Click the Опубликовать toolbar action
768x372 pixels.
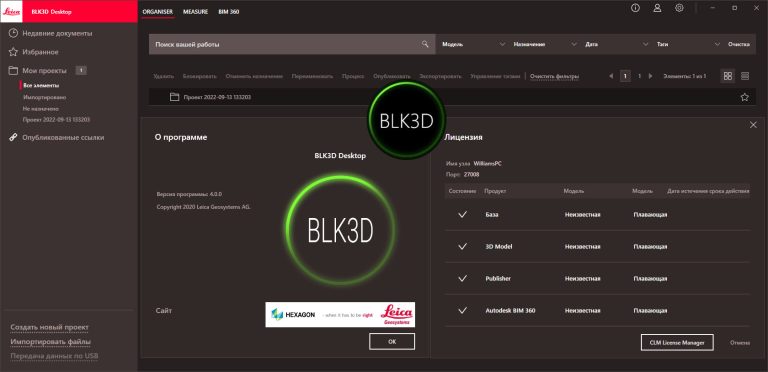click(392, 77)
